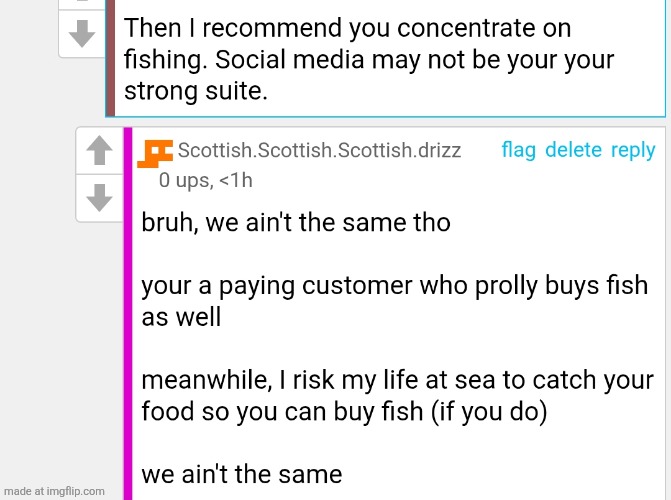Screen dimensions: 671x500
Task: Open Scottish.Scottish.Scottish.drizz user profile
Action: tap(319, 151)
